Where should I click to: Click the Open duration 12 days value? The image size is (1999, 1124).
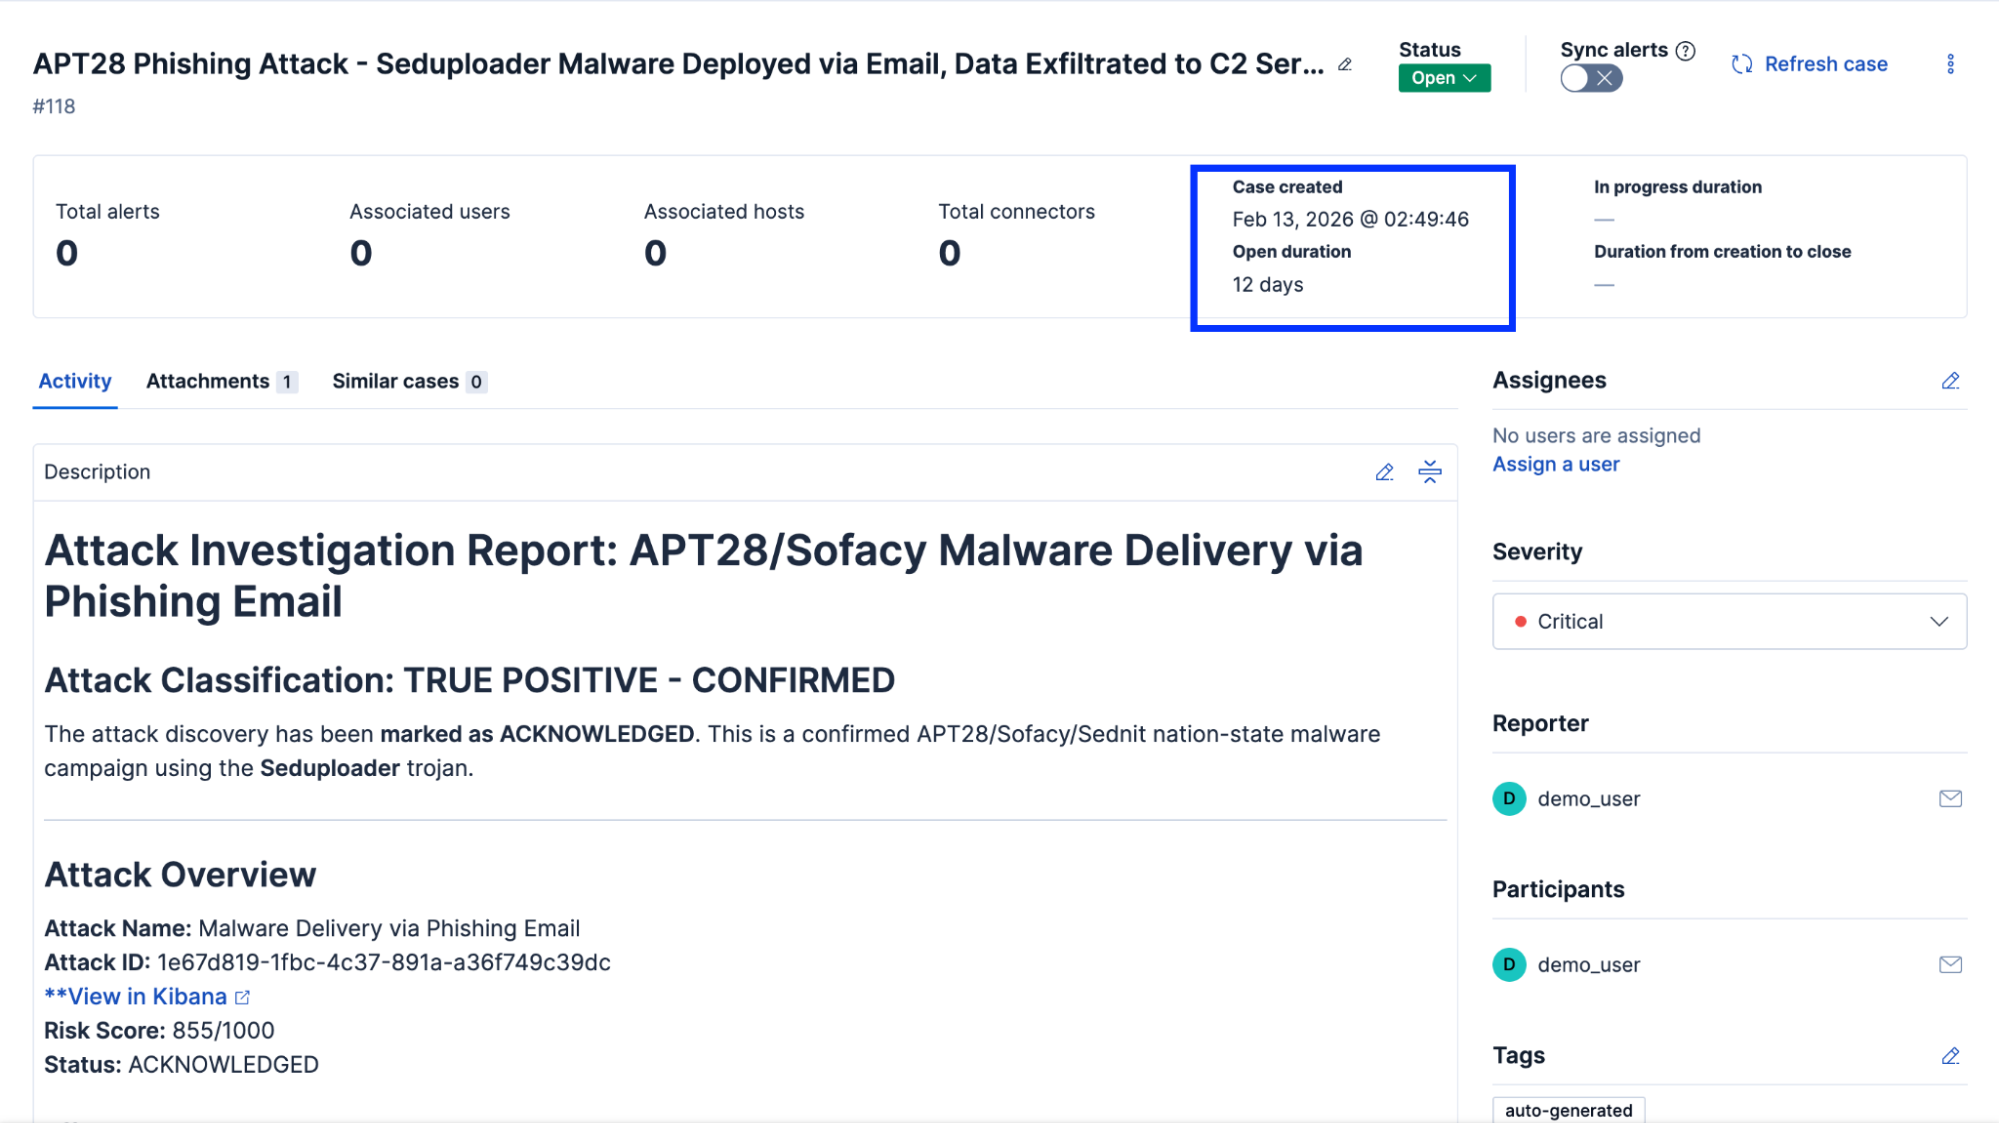(x=1267, y=285)
